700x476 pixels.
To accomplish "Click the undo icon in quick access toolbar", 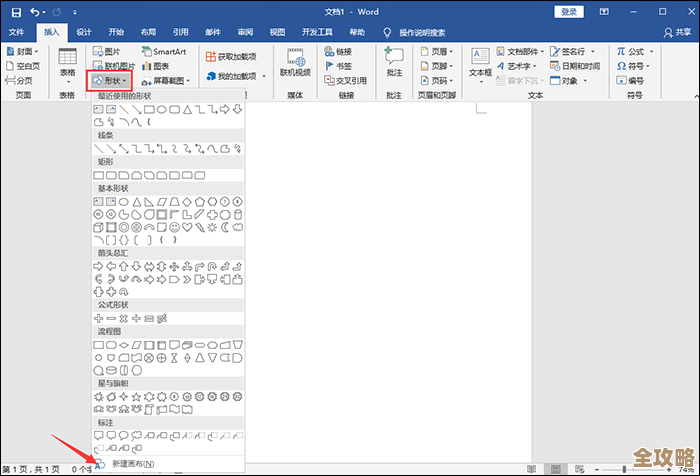I will coord(36,12).
